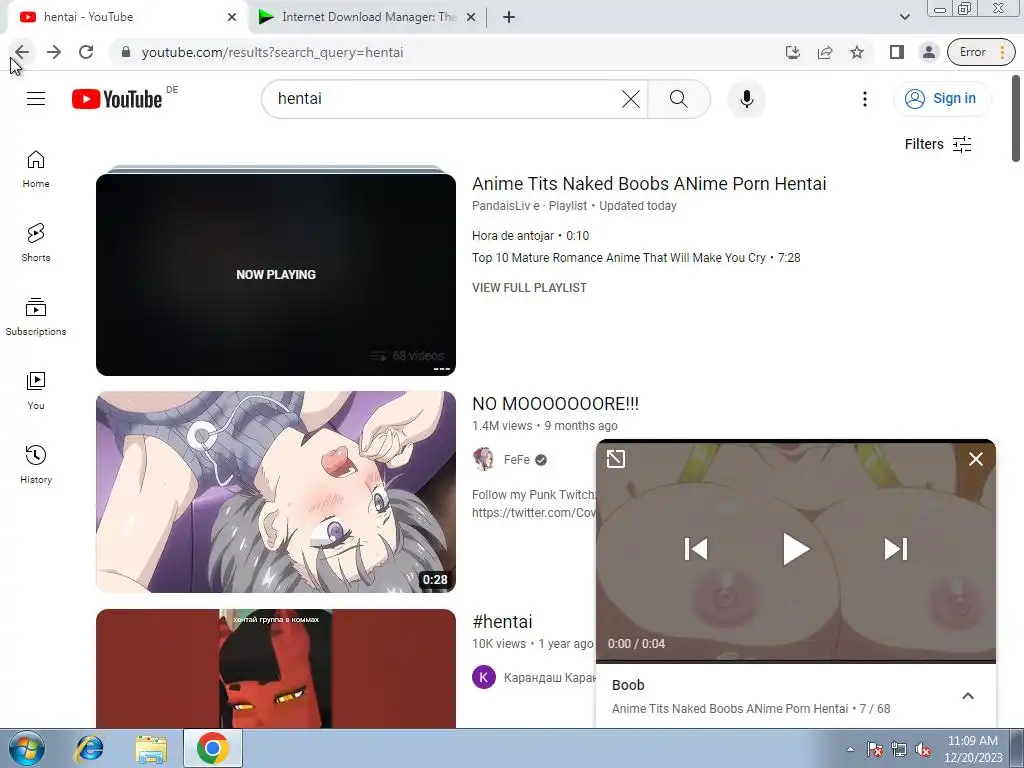Open the 0:28 video thumbnail
Viewport: 1024px width, 768px height.
[276, 492]
